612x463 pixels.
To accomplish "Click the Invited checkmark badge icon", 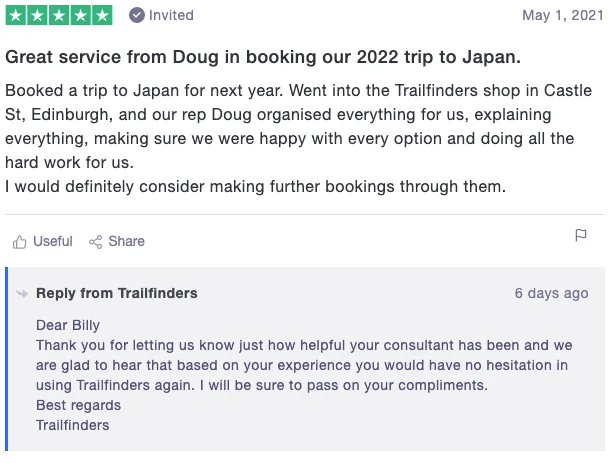I will coord(136,15).
